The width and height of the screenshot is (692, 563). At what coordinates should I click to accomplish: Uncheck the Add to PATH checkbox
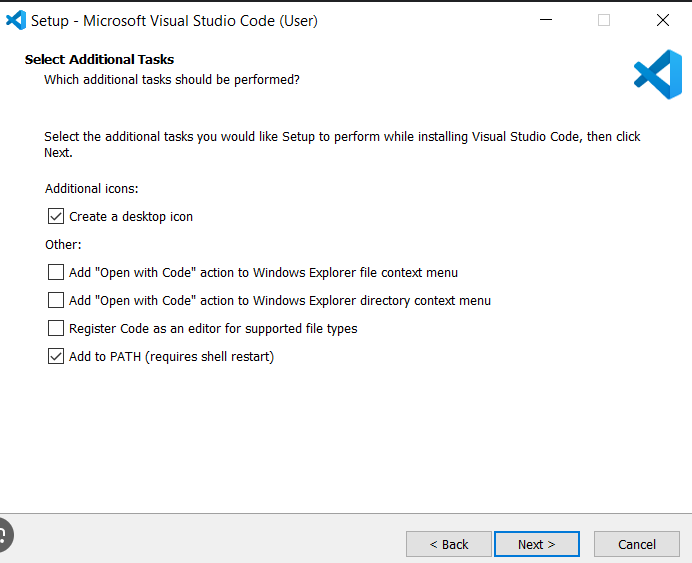click(x=56, y=356)
